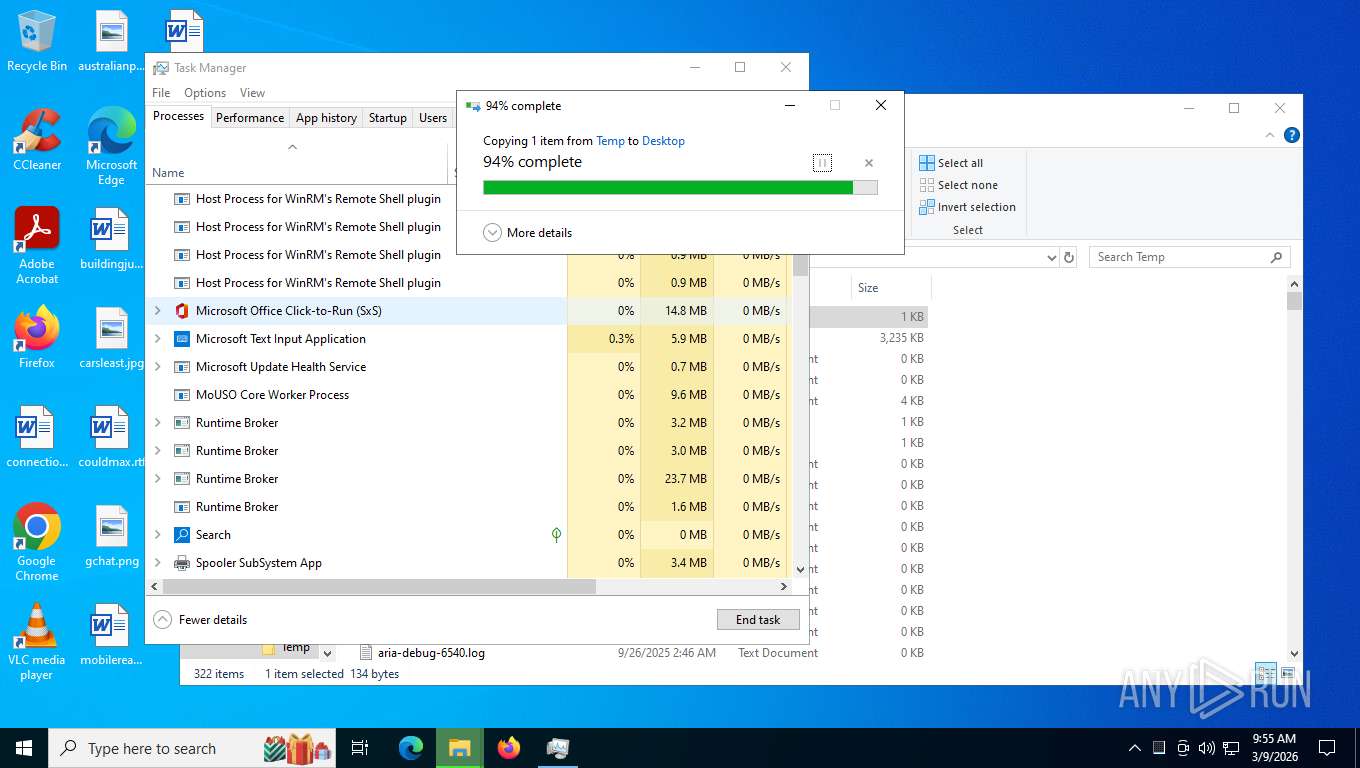Viewport: 1360px width, 768px height.
Task: Open the volume control in system tray
Action: 1206,748
